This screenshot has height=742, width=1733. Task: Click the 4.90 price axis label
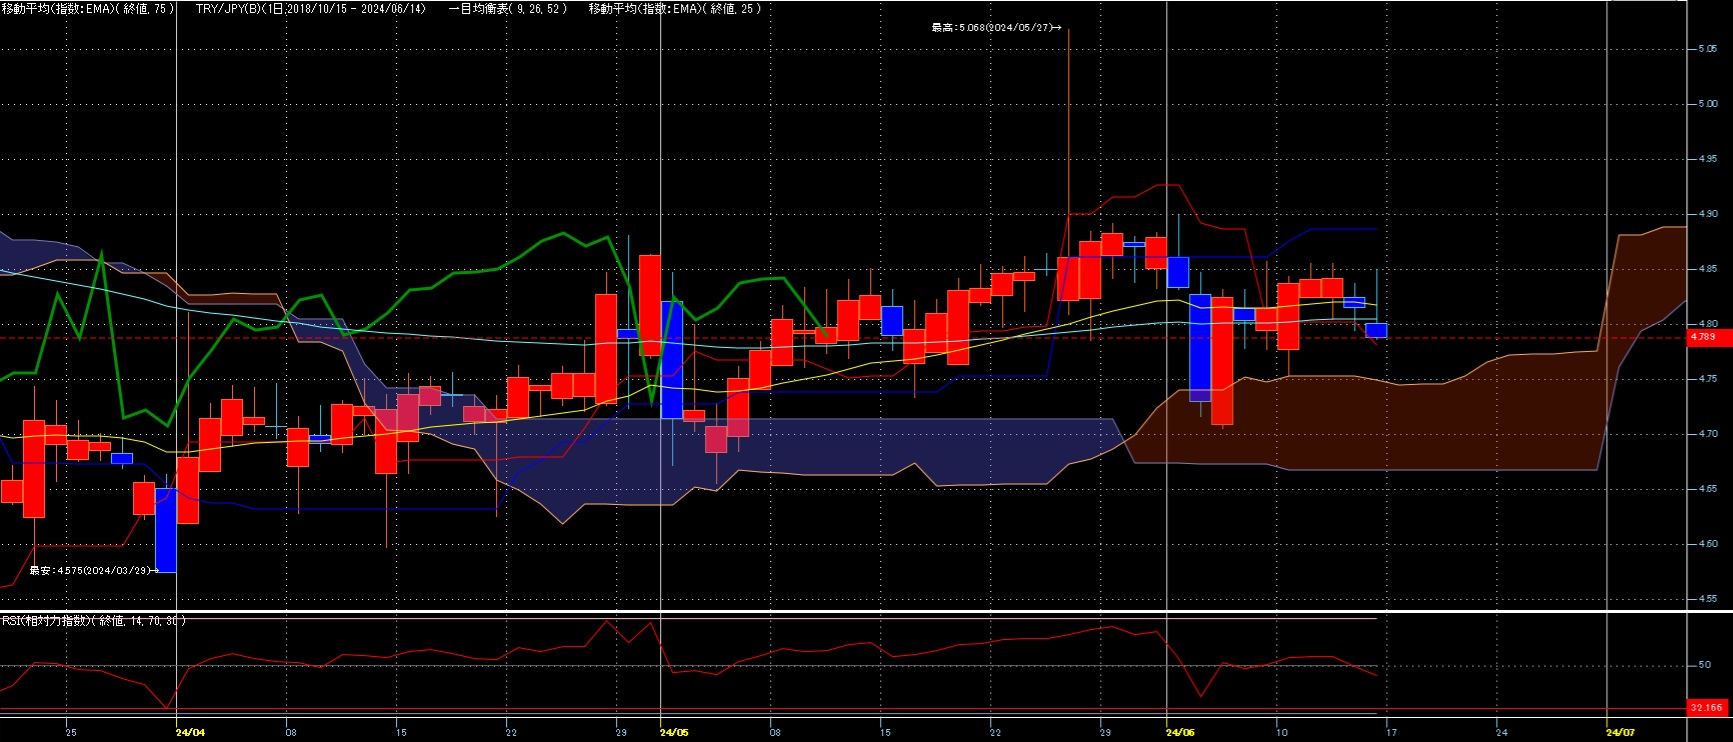1707,214
